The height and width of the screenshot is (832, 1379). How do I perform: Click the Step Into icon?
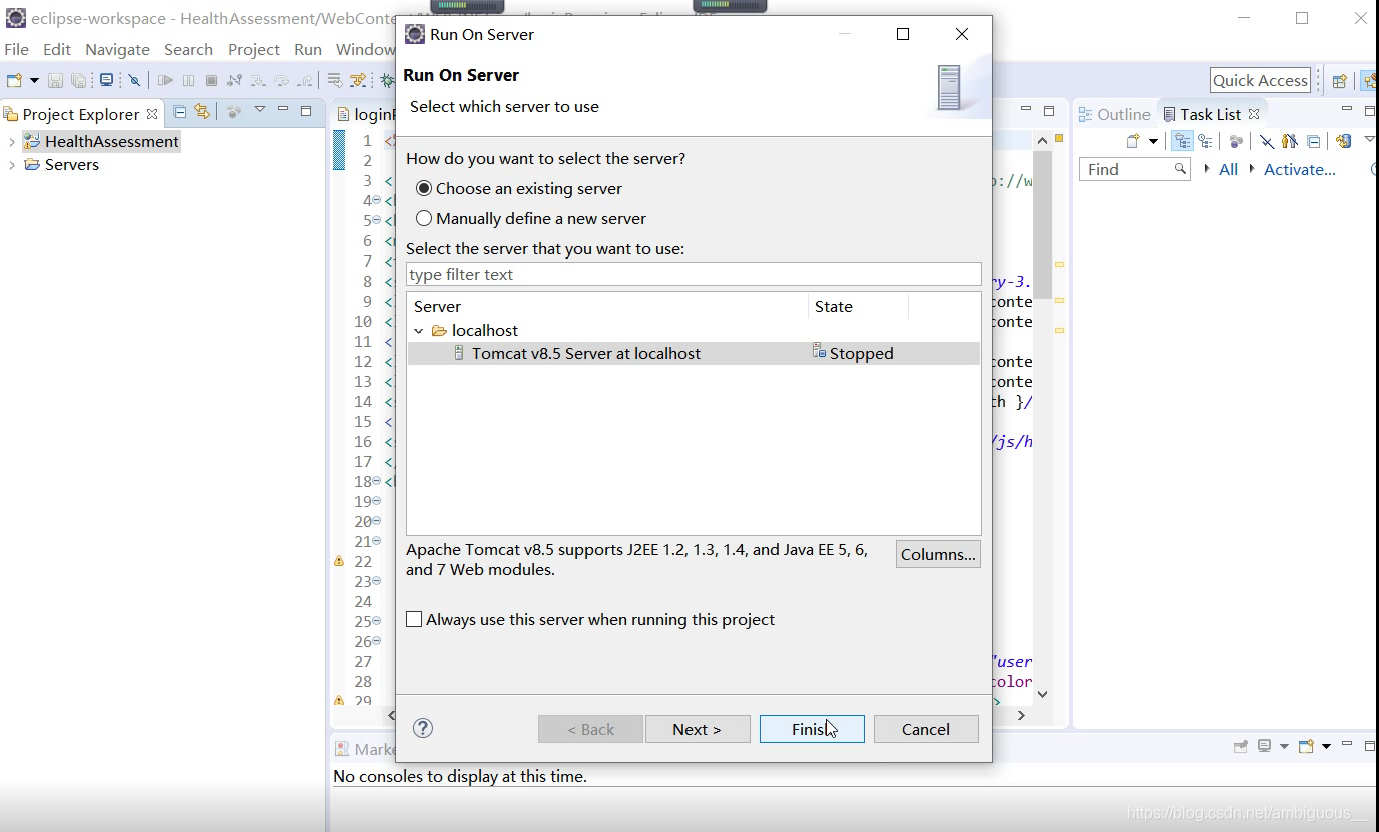click(x=258, y=80)
